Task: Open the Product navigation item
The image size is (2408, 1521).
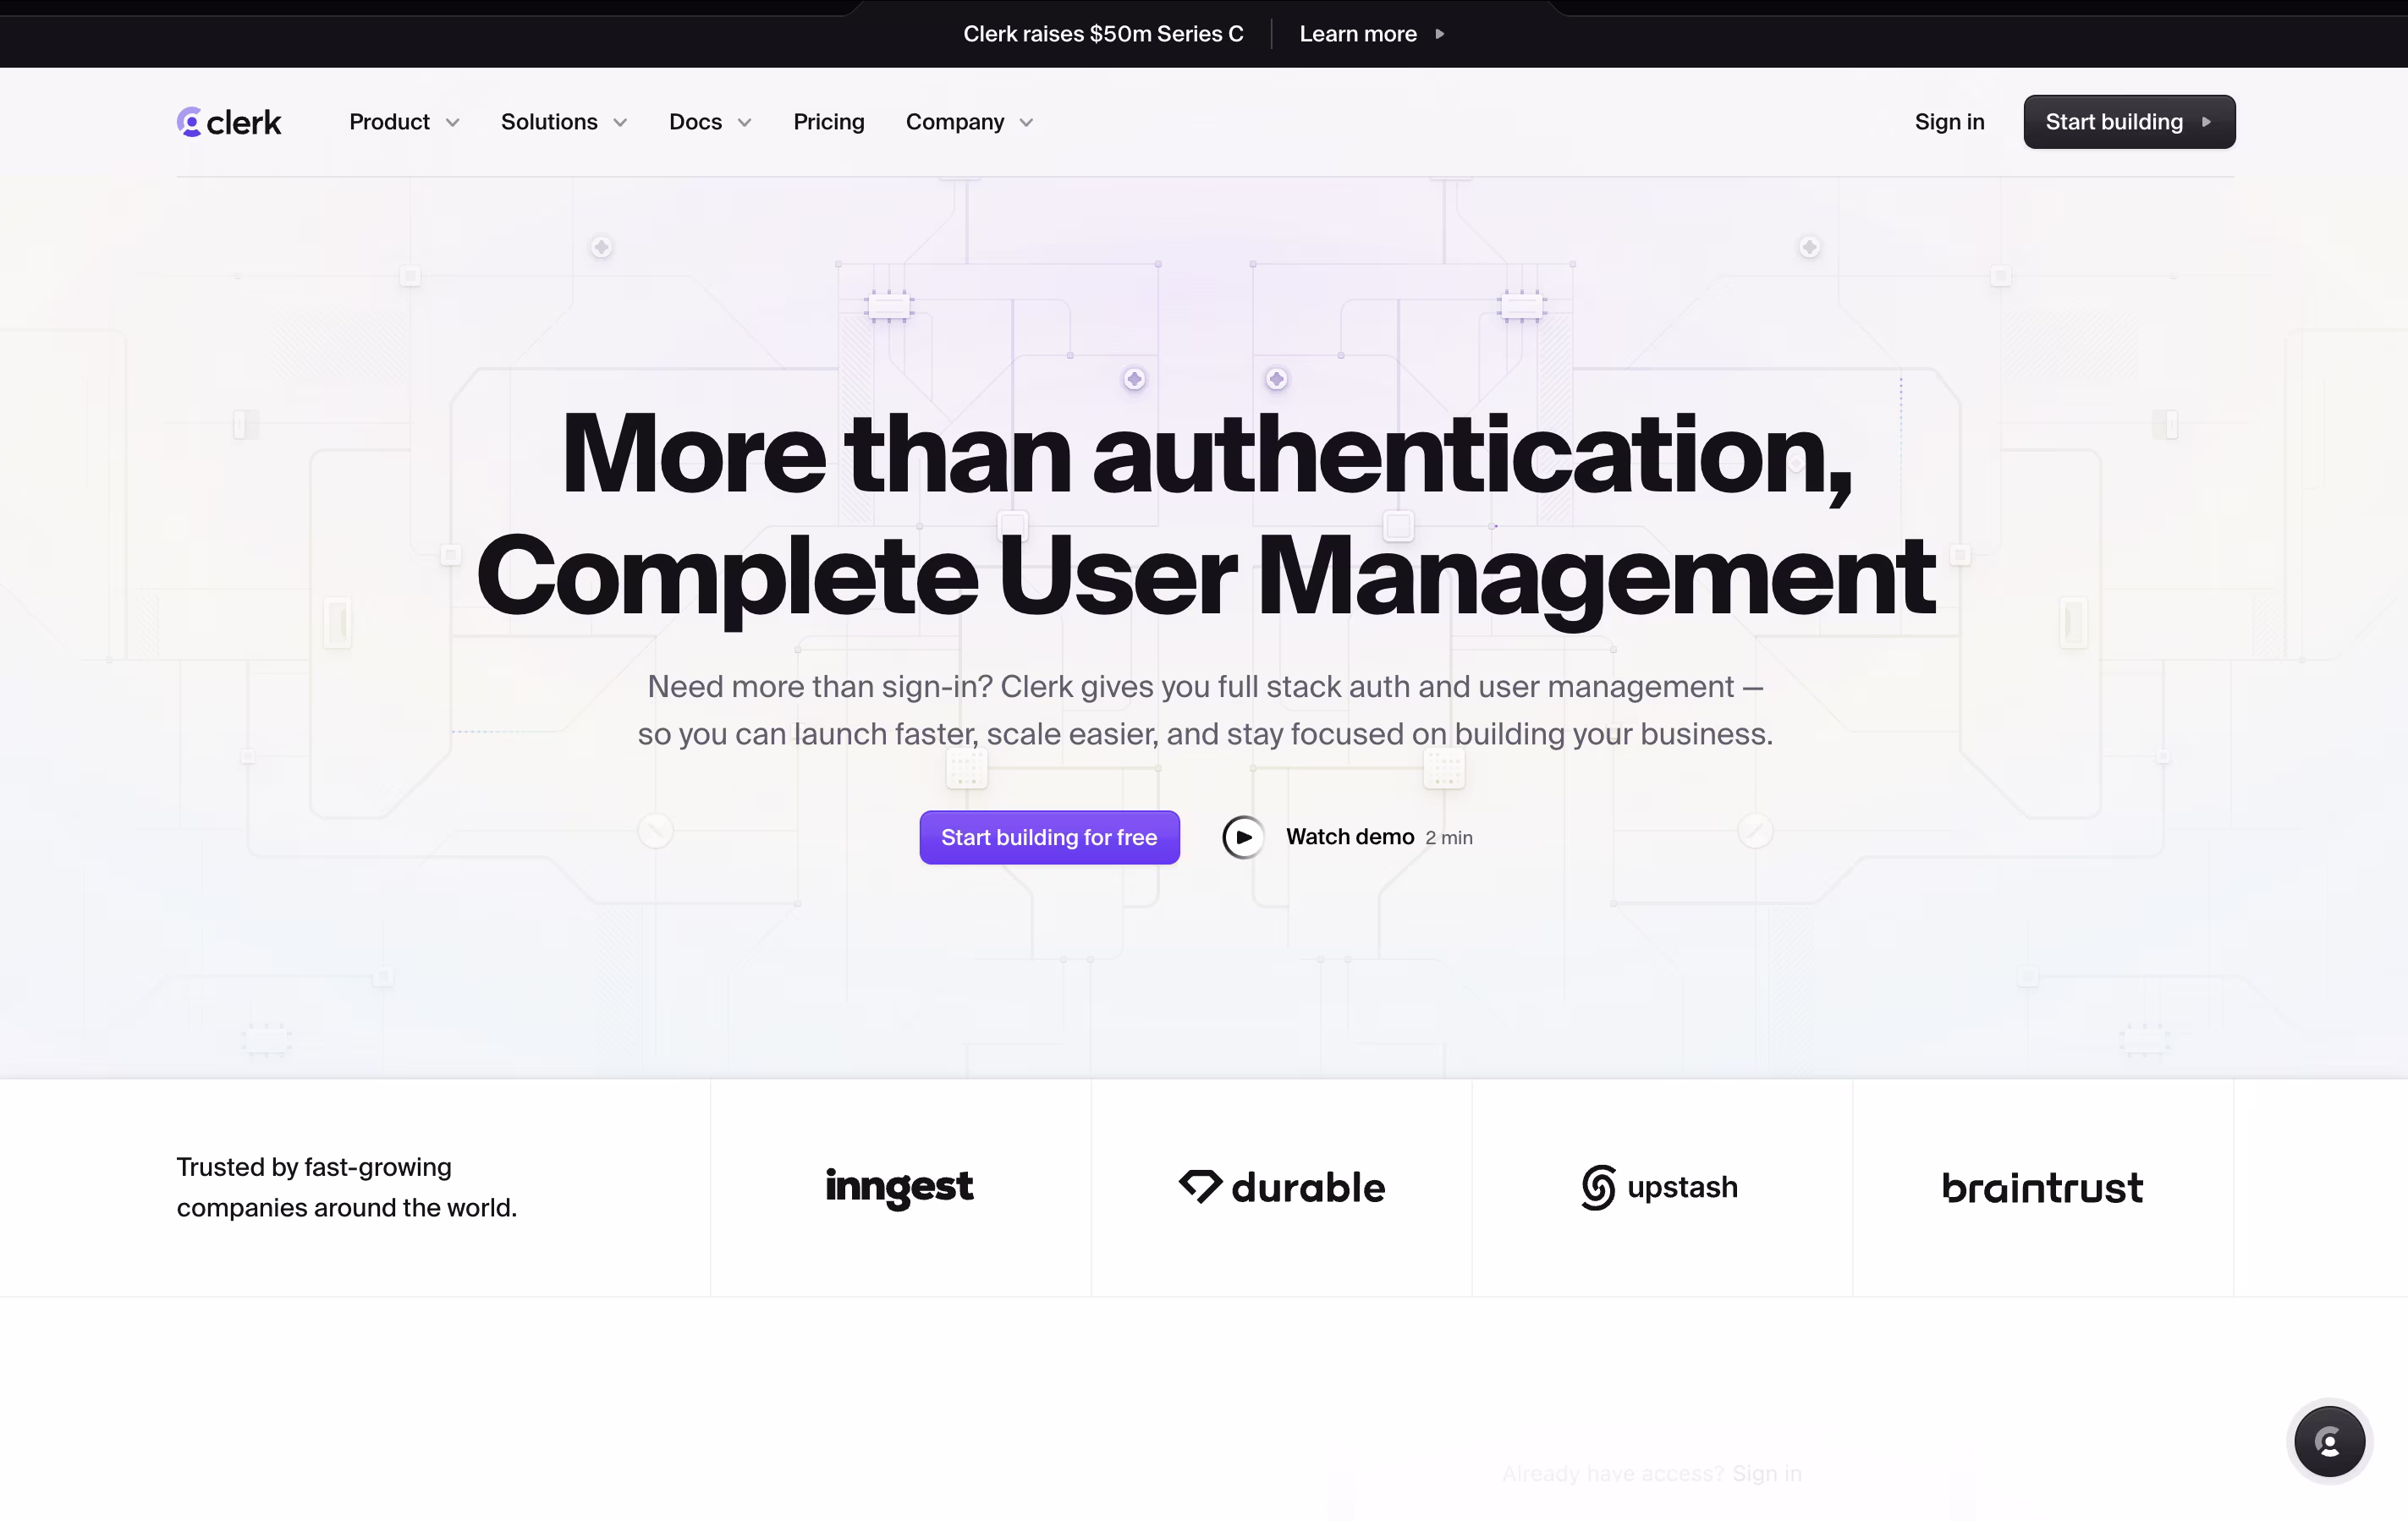Action: 389,122
